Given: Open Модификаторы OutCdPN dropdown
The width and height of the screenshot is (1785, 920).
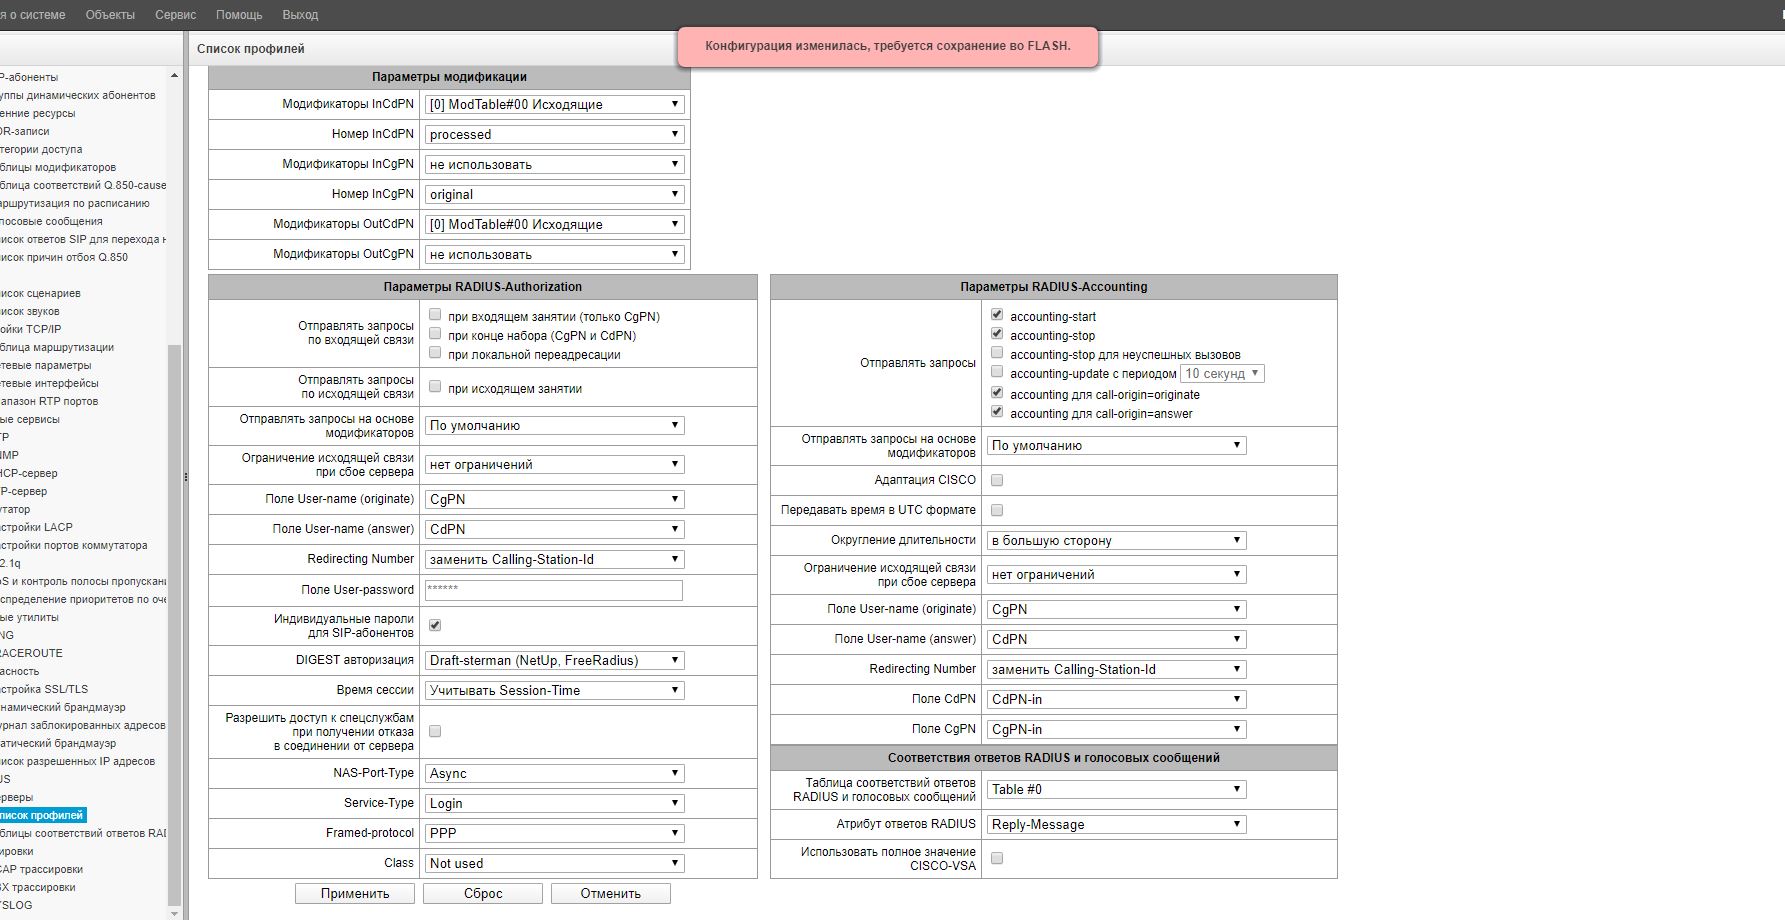Looking at the screenshot, I should tap(554, 224).
